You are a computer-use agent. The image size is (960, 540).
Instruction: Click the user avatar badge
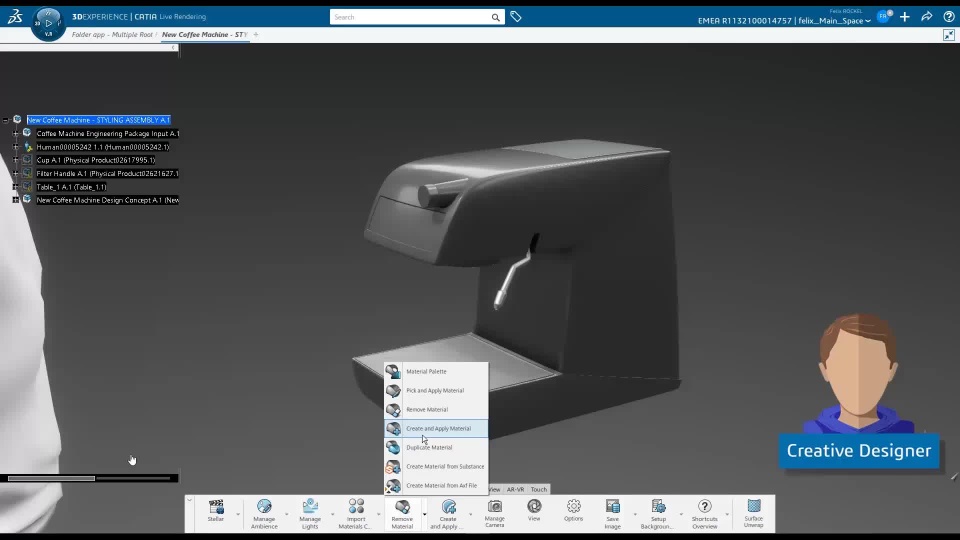[883, 17]
